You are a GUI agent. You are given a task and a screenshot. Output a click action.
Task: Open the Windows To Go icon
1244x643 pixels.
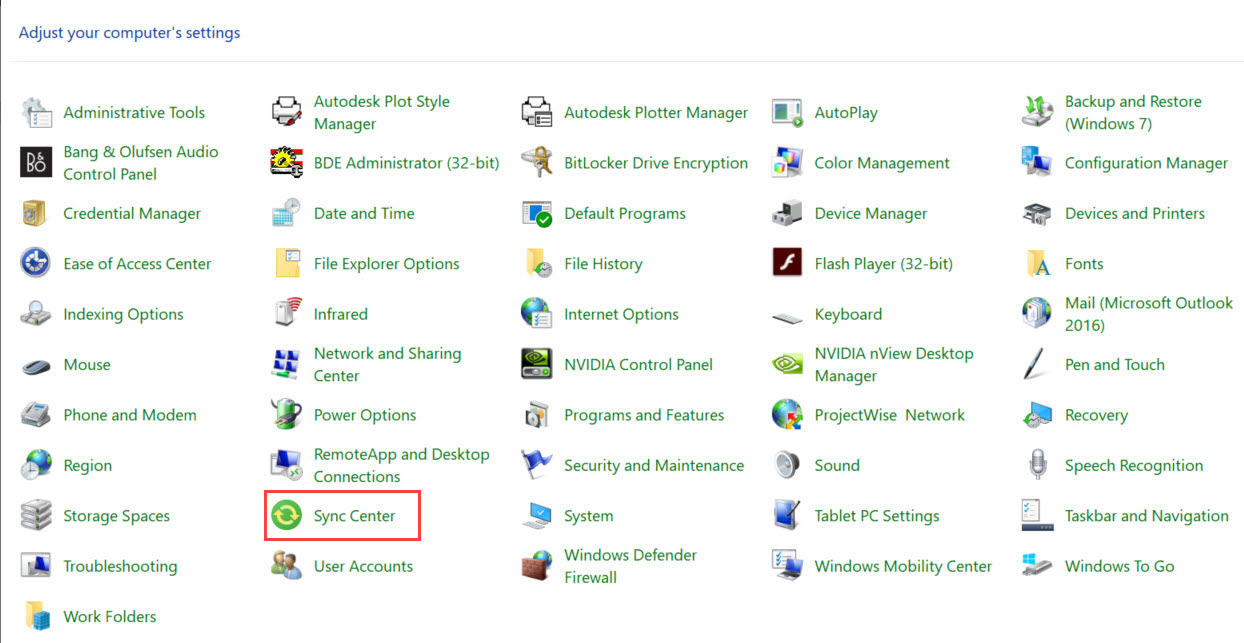click(x=1038, y=566)
